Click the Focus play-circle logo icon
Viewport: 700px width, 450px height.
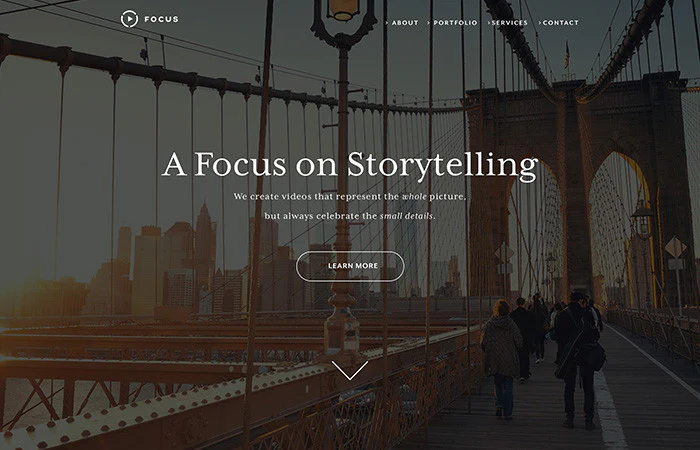coord(129,19)
